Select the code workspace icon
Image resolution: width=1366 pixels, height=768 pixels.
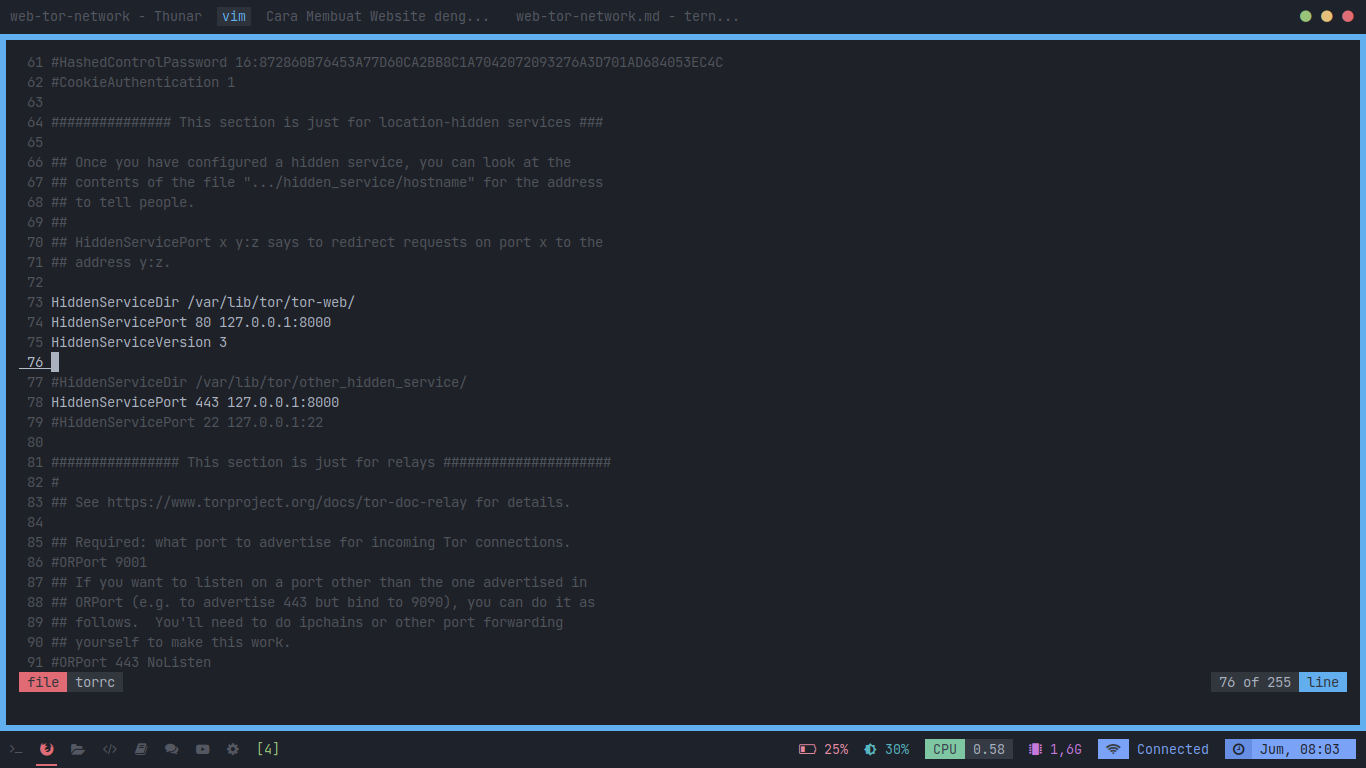pos(110,749)
